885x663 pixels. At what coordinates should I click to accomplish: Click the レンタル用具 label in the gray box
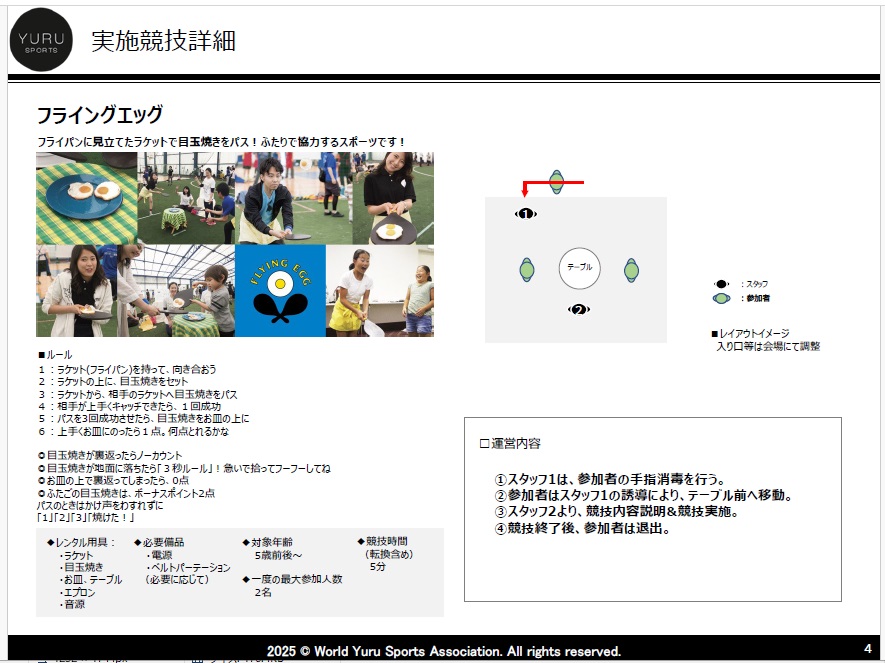tap(84, 541)
